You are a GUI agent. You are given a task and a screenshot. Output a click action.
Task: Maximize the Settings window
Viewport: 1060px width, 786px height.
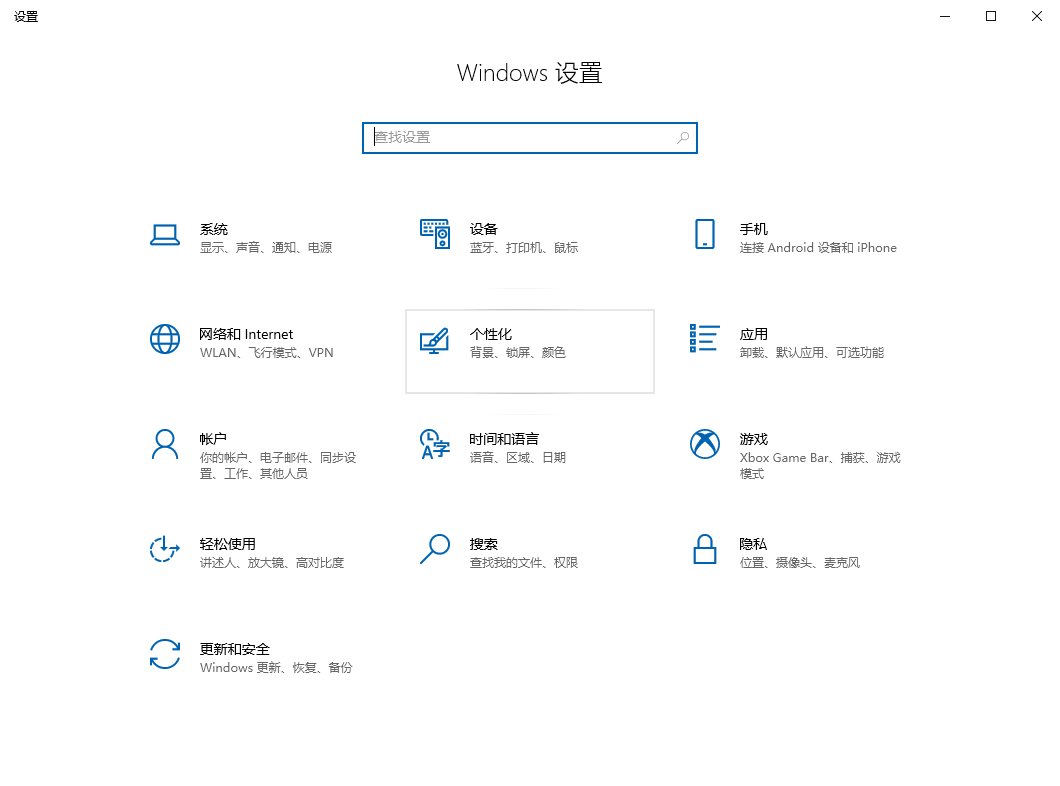pyautogui.click(x=991, y=16)
